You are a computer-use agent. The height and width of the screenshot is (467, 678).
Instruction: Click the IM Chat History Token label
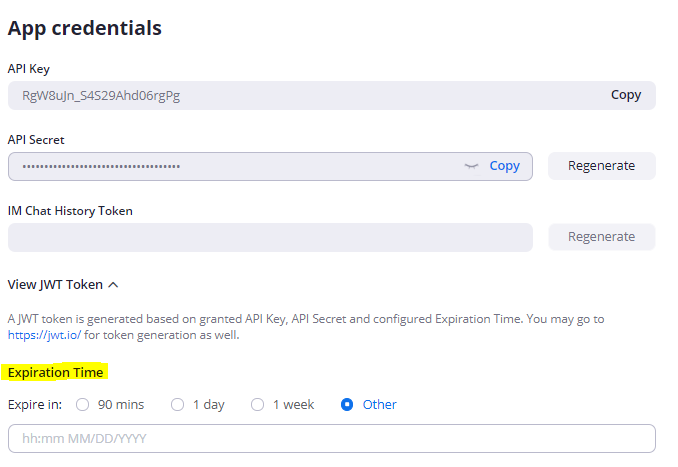click(70, 211)
